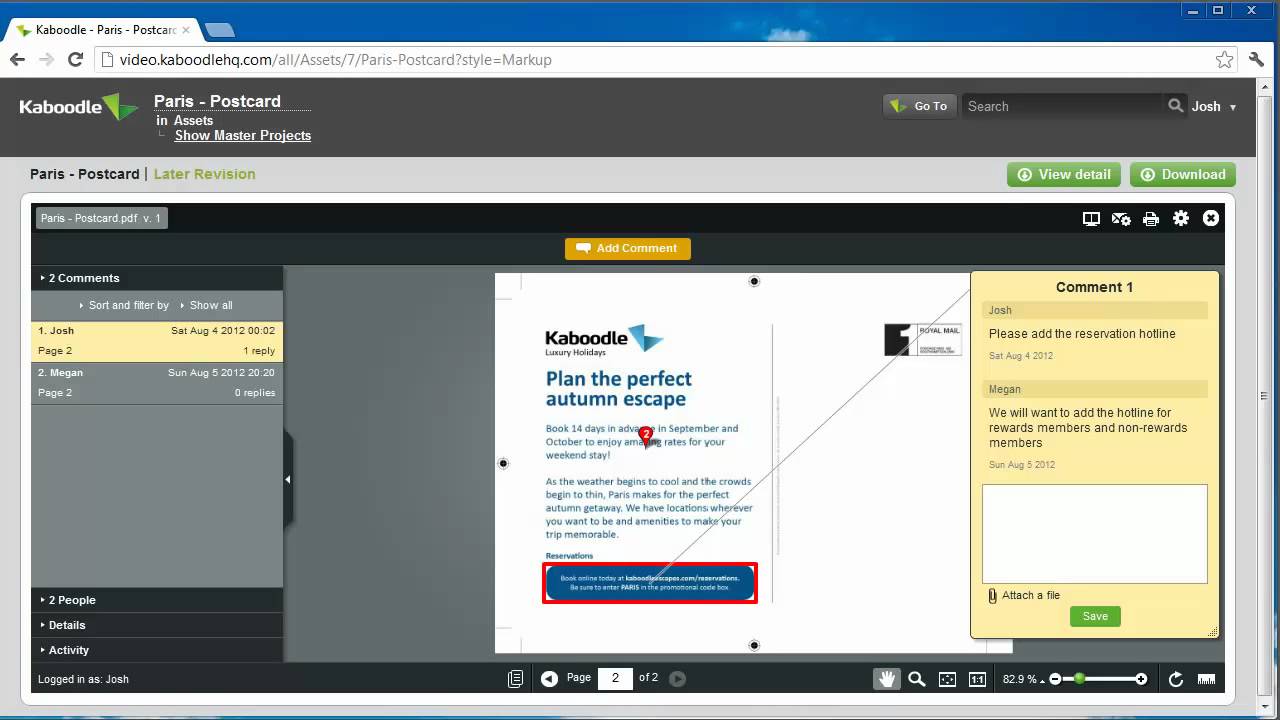
Task: Open zoom percentage dropdown 82.9 %
Action: coord(1024,679)
